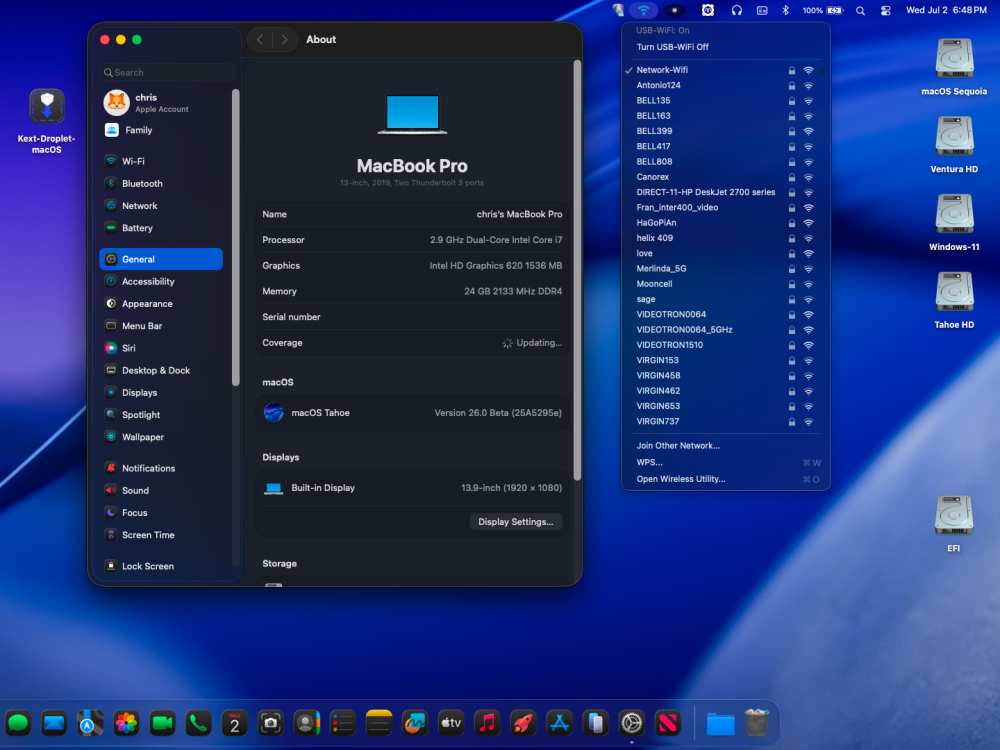
Task: Open Spotlight settings
Action: 161,415
